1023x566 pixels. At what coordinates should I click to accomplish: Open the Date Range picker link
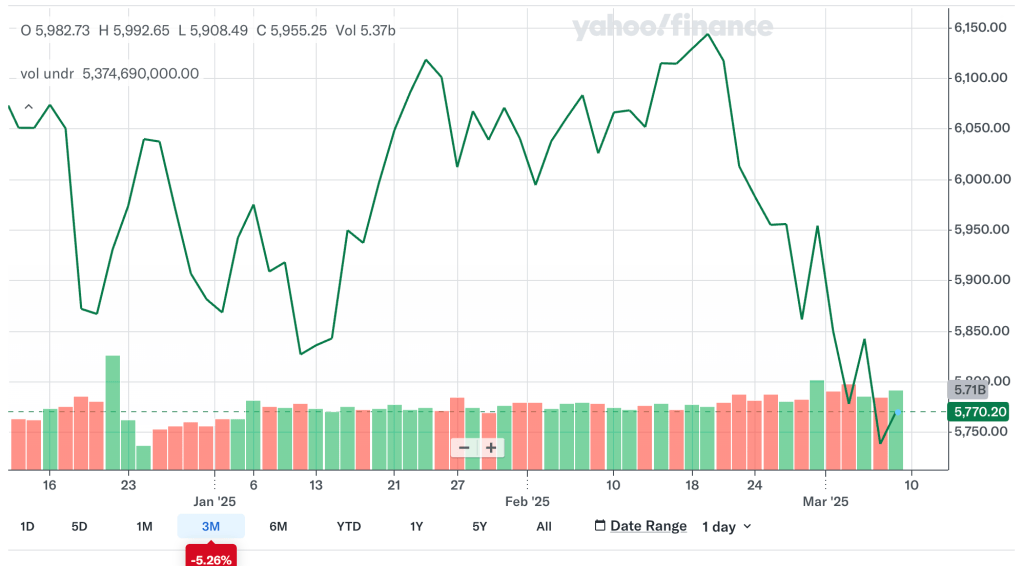648,526
